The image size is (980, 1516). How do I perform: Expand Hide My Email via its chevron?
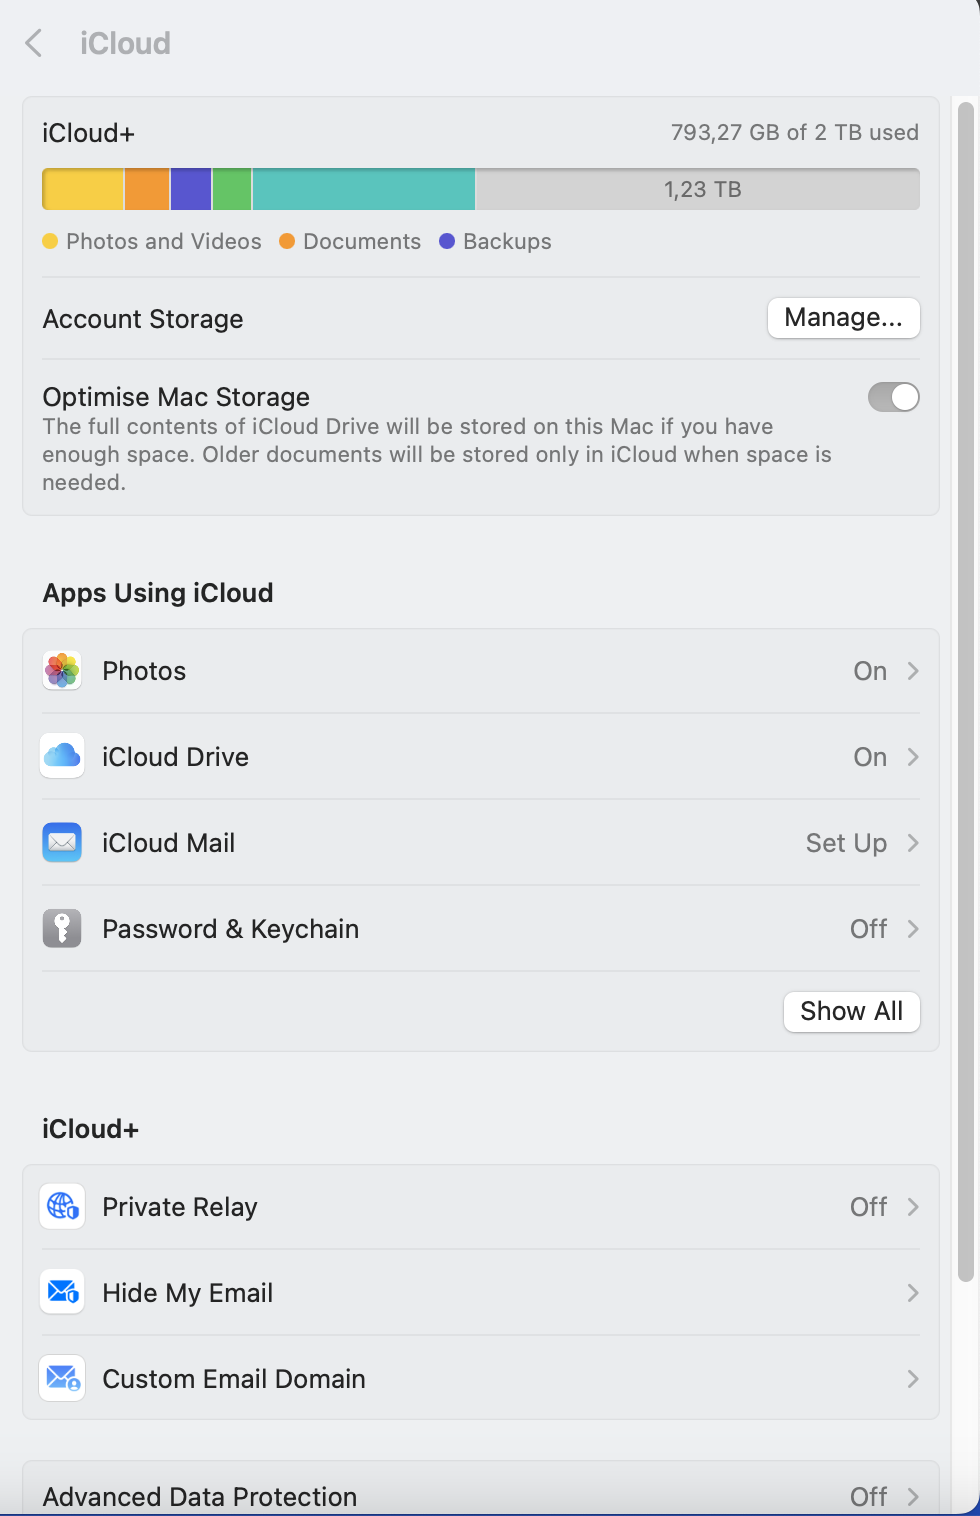912,1293
